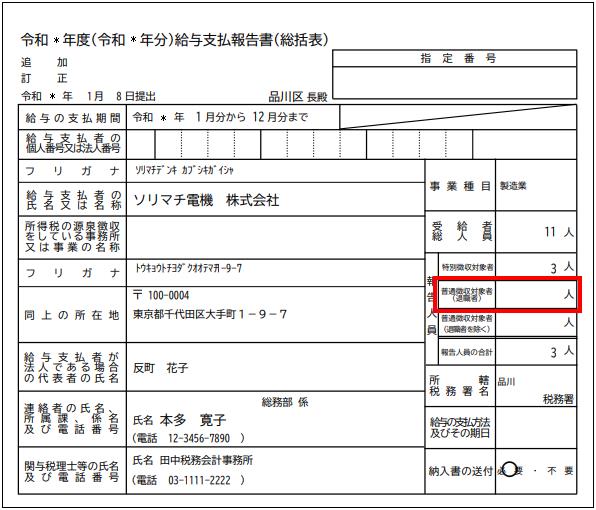Click the 所轄税務署名 value 品川
596x510 pixels.
click(506, 381)
